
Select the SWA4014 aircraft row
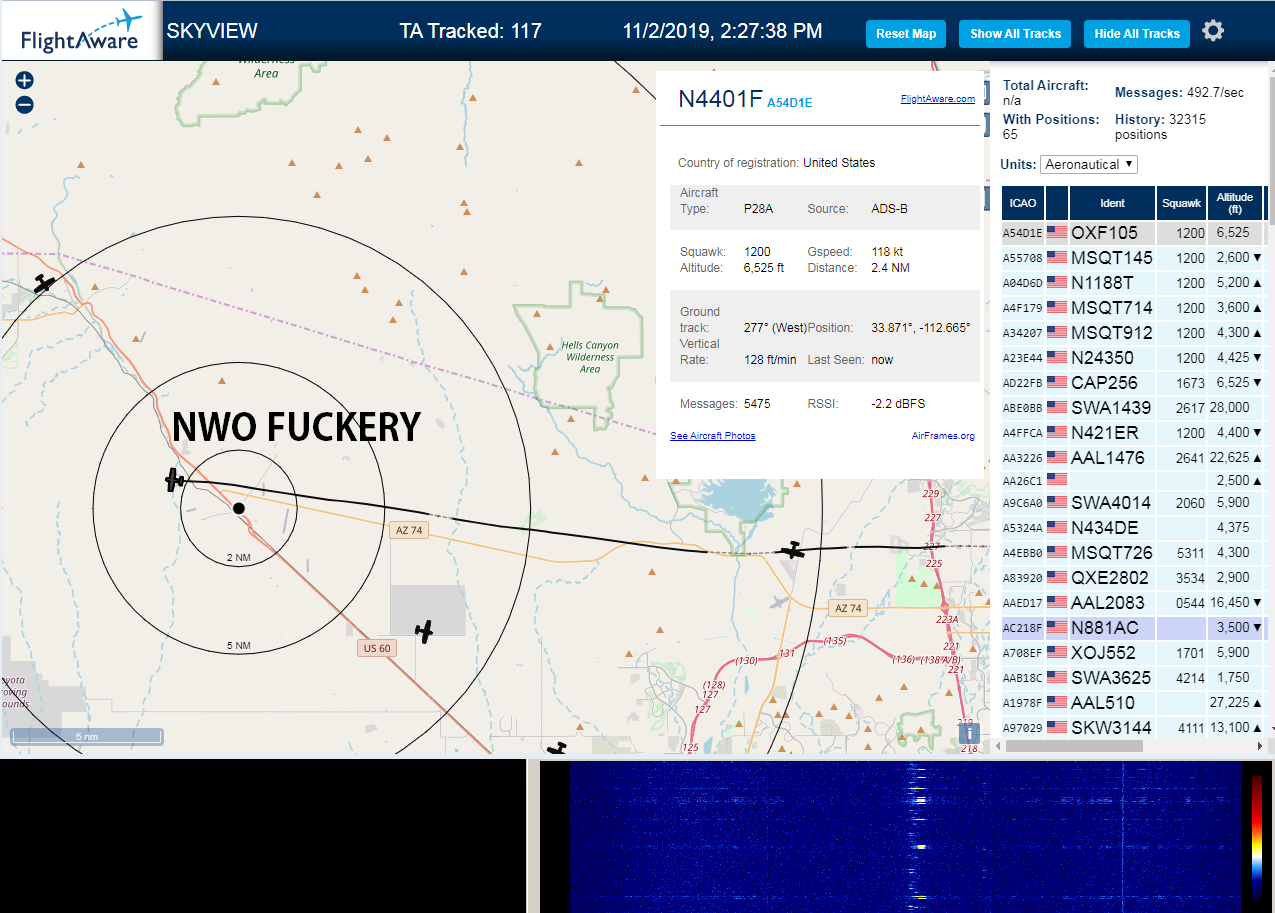(1134, 503)
